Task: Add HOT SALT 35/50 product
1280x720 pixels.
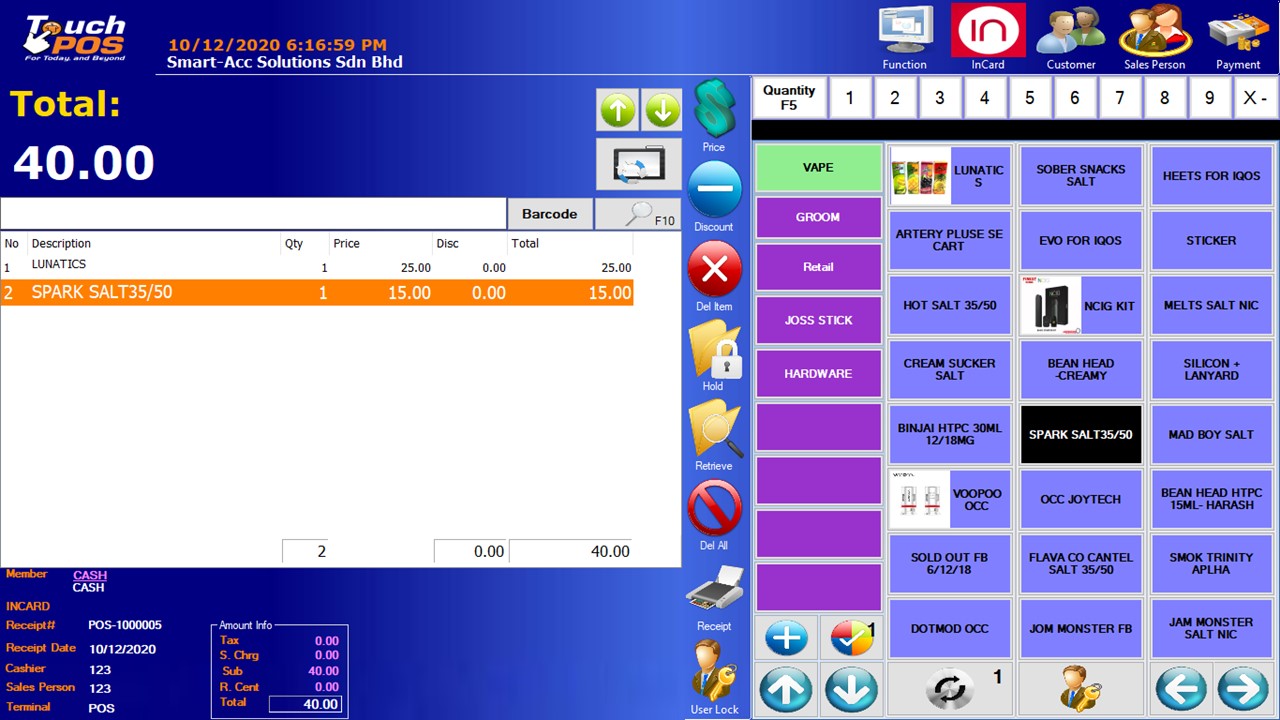Action: tap(950, 305)
